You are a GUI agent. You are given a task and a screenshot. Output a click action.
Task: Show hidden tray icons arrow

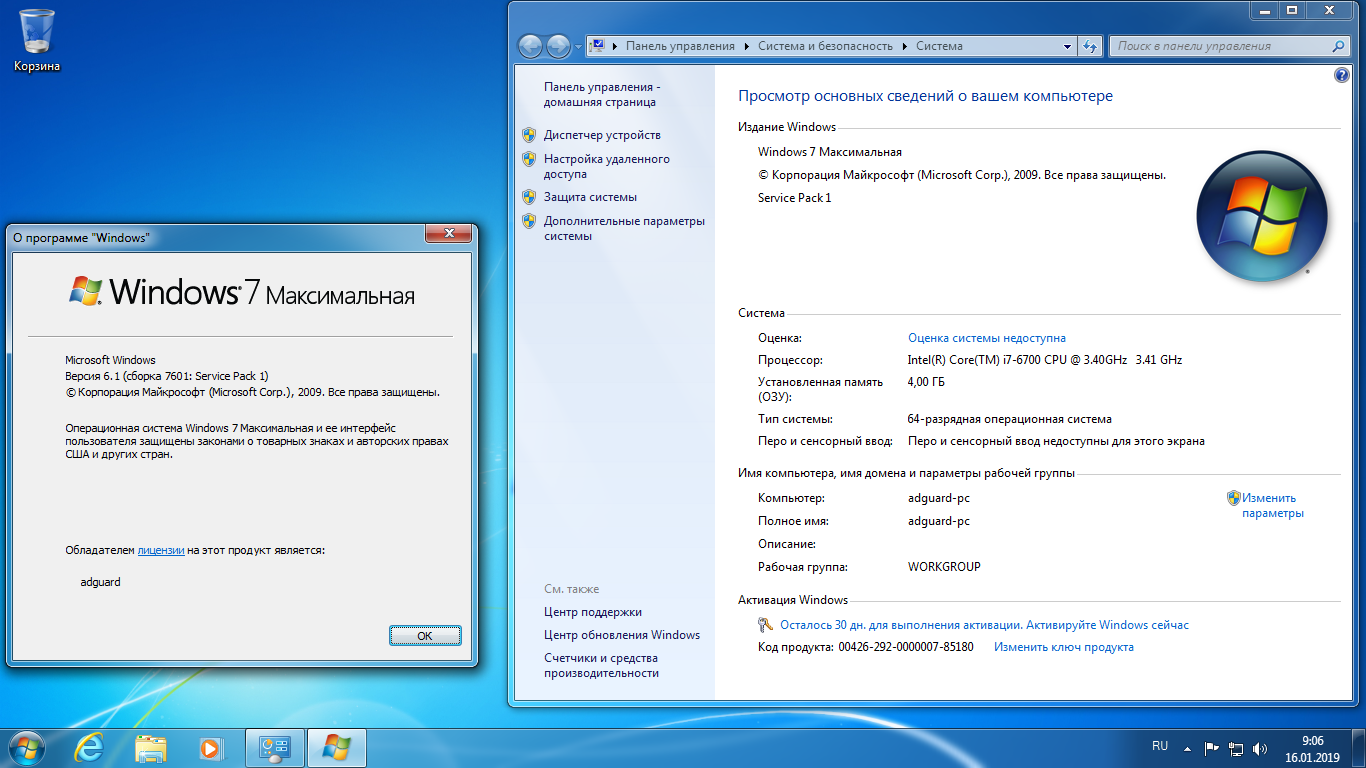(1187, 748)
